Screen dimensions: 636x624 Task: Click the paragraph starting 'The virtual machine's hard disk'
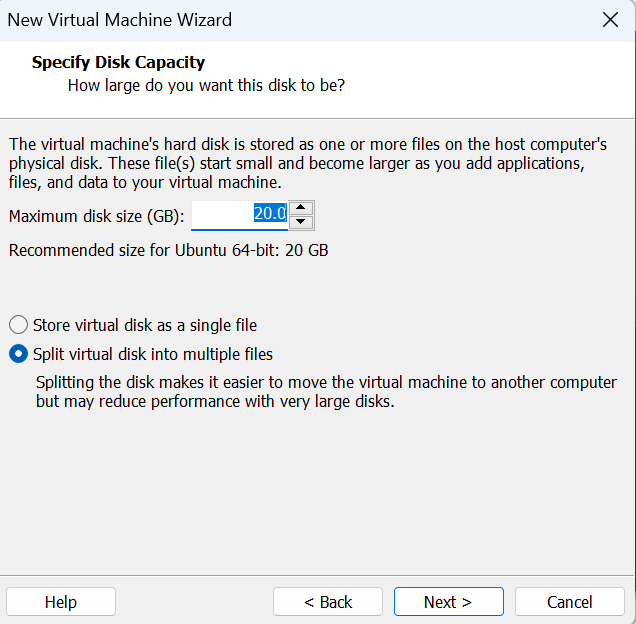coord(308,164)
